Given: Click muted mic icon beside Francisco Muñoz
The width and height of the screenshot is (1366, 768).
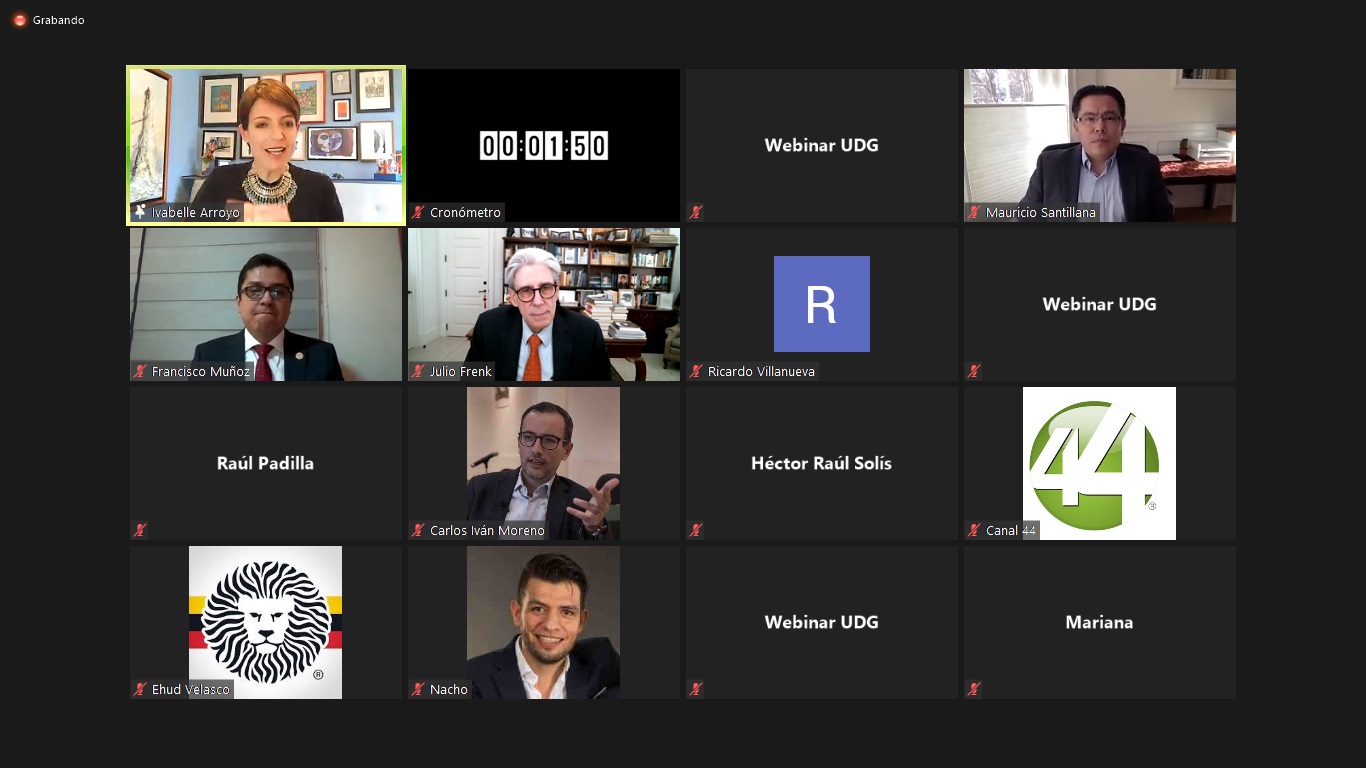Looking at the screenshot, I should [140, 371].
